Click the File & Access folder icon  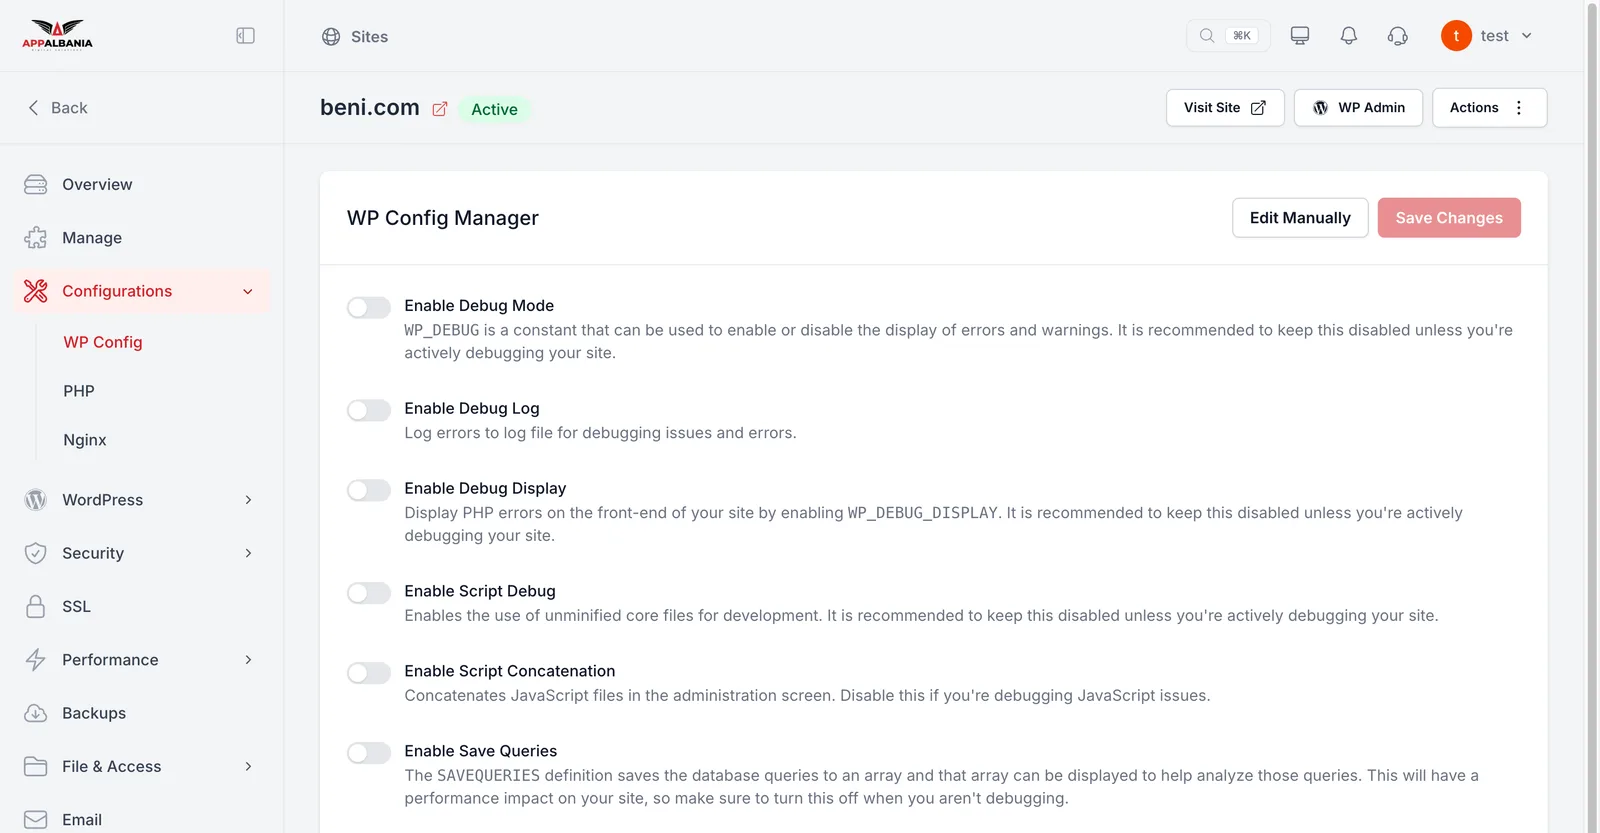click(36, 767)
